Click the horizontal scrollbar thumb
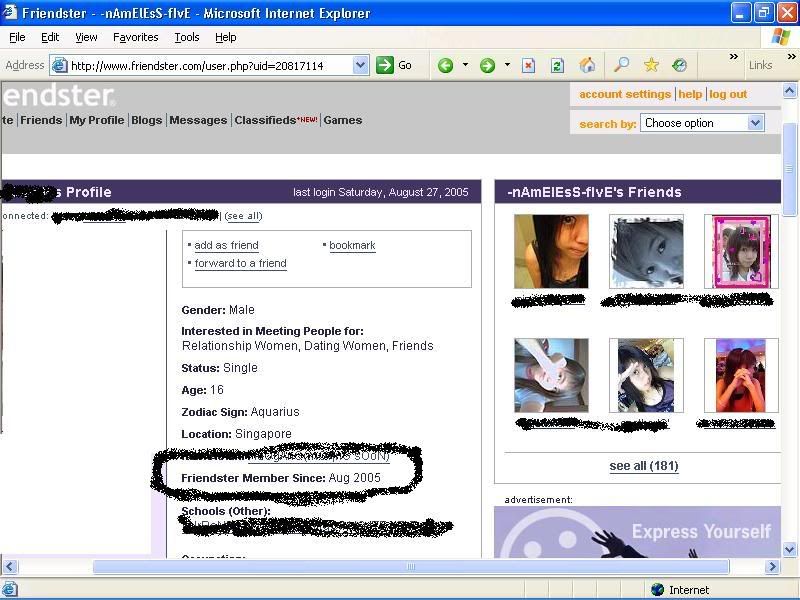Image resolution: width=800 pixels, height=600 pixels. click(x=411, y=566)
